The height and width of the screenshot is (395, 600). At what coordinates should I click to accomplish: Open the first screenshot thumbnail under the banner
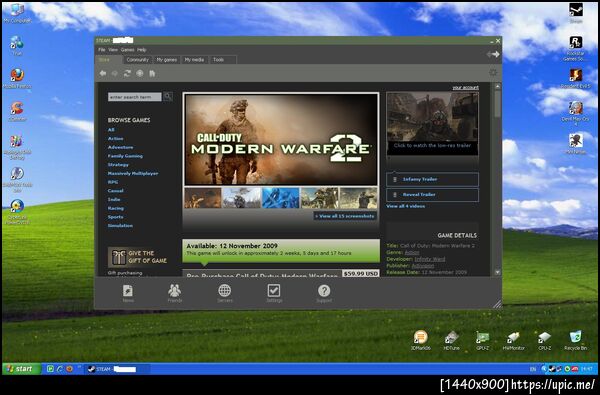pyautogui.click(x=203, y=198)
